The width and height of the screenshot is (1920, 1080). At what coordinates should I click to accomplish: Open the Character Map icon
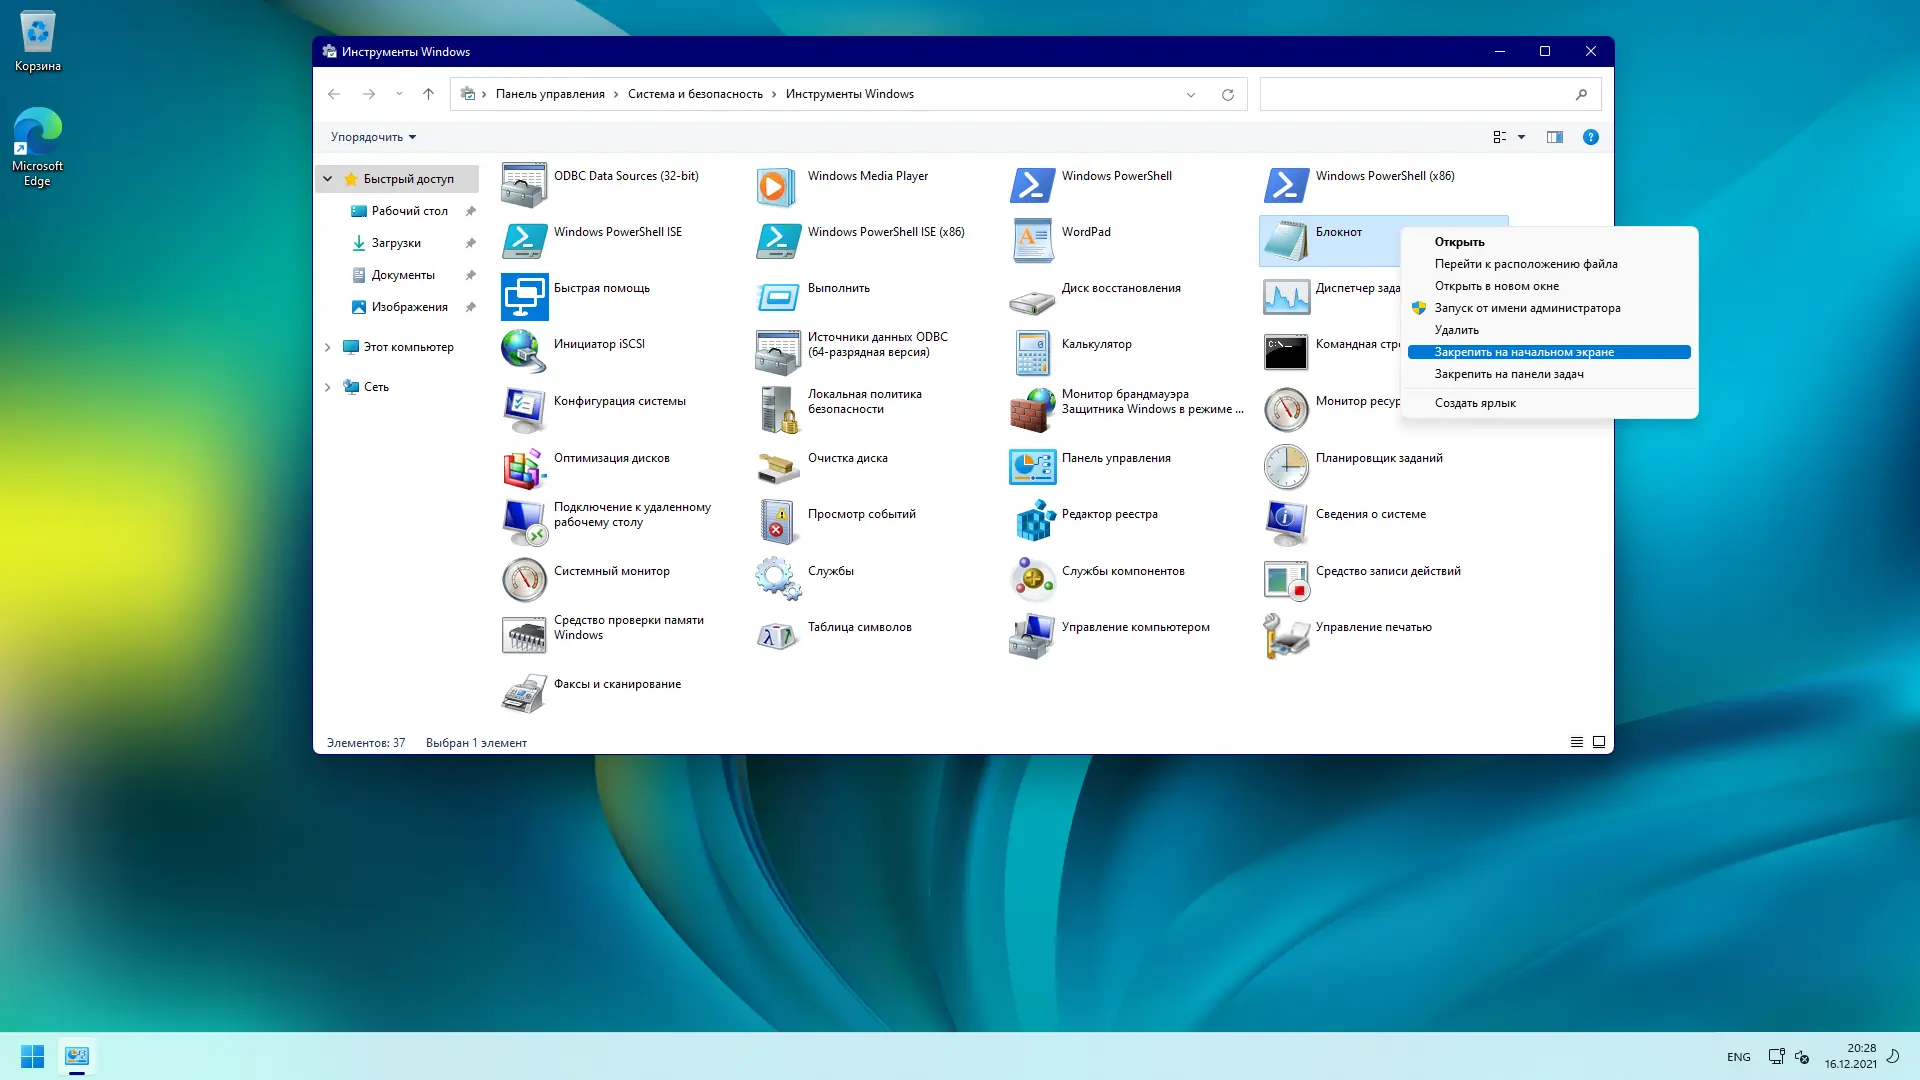776,635
